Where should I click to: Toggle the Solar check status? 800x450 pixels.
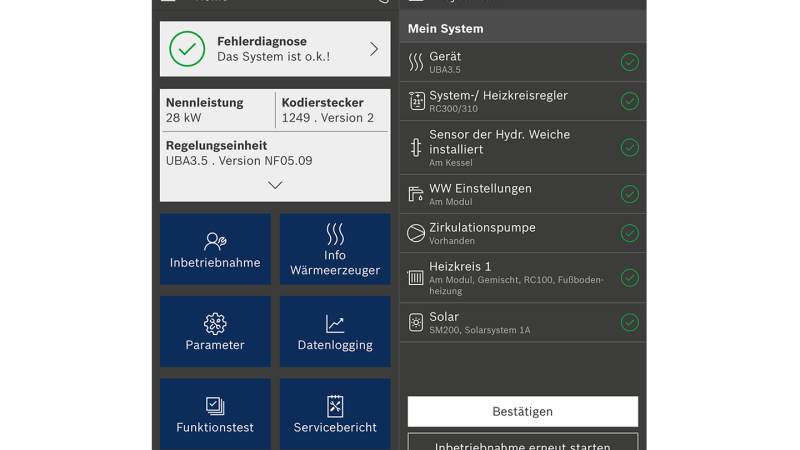coord(630,322)
